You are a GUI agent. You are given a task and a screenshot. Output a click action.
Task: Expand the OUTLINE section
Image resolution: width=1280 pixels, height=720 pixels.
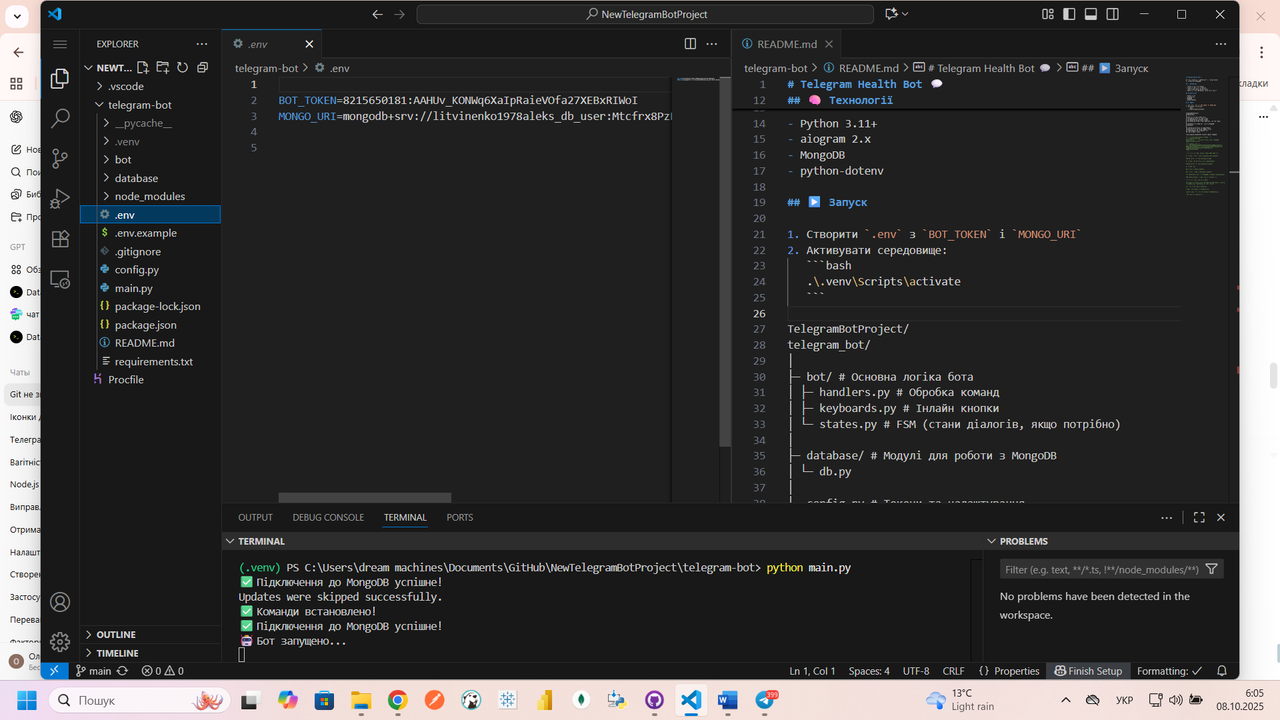tap(150, 634)
